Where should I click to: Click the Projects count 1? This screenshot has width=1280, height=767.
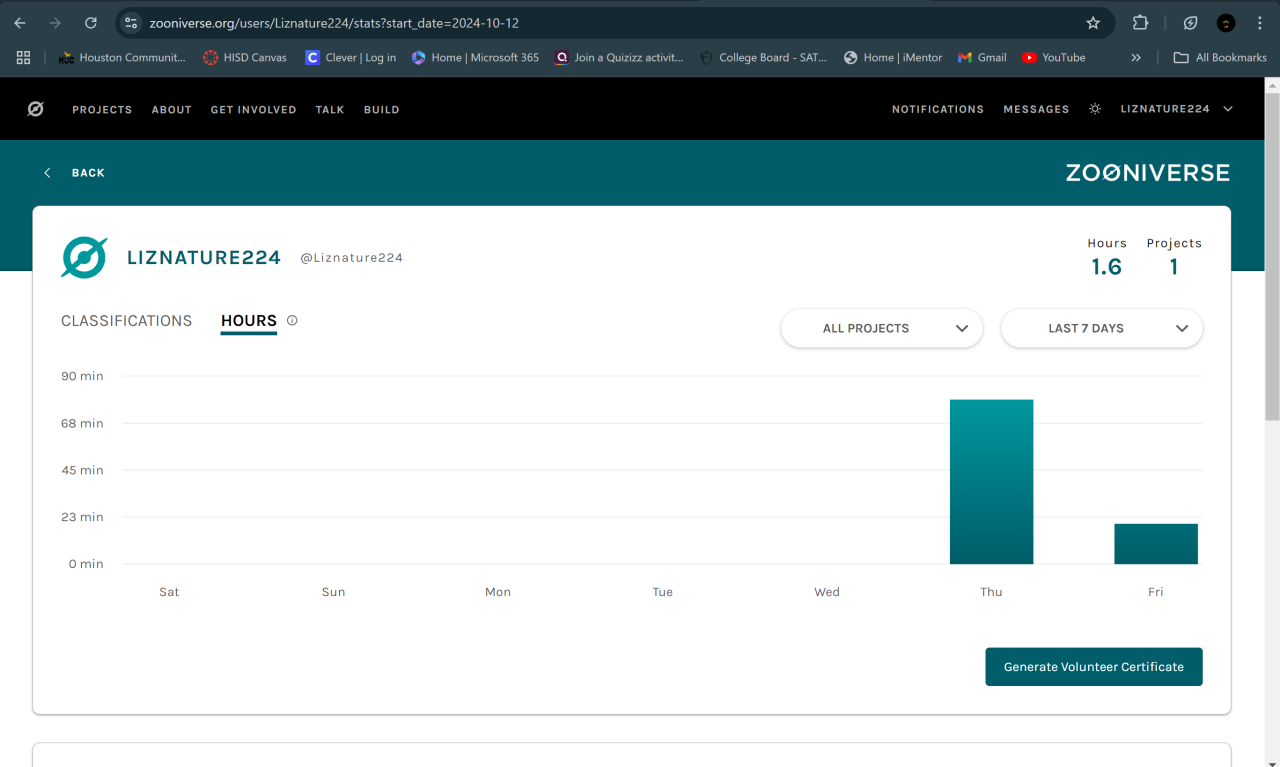[x=1174, y=267]
